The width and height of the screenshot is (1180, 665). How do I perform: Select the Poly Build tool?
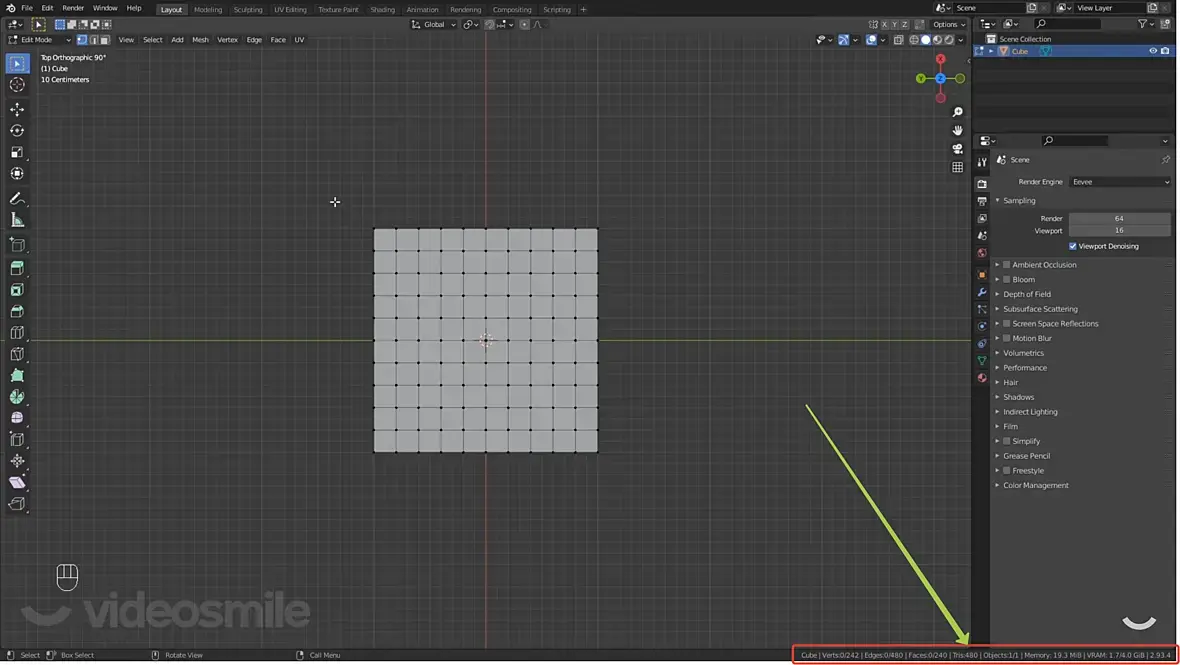pyautogui.click(x=17, y=375)
